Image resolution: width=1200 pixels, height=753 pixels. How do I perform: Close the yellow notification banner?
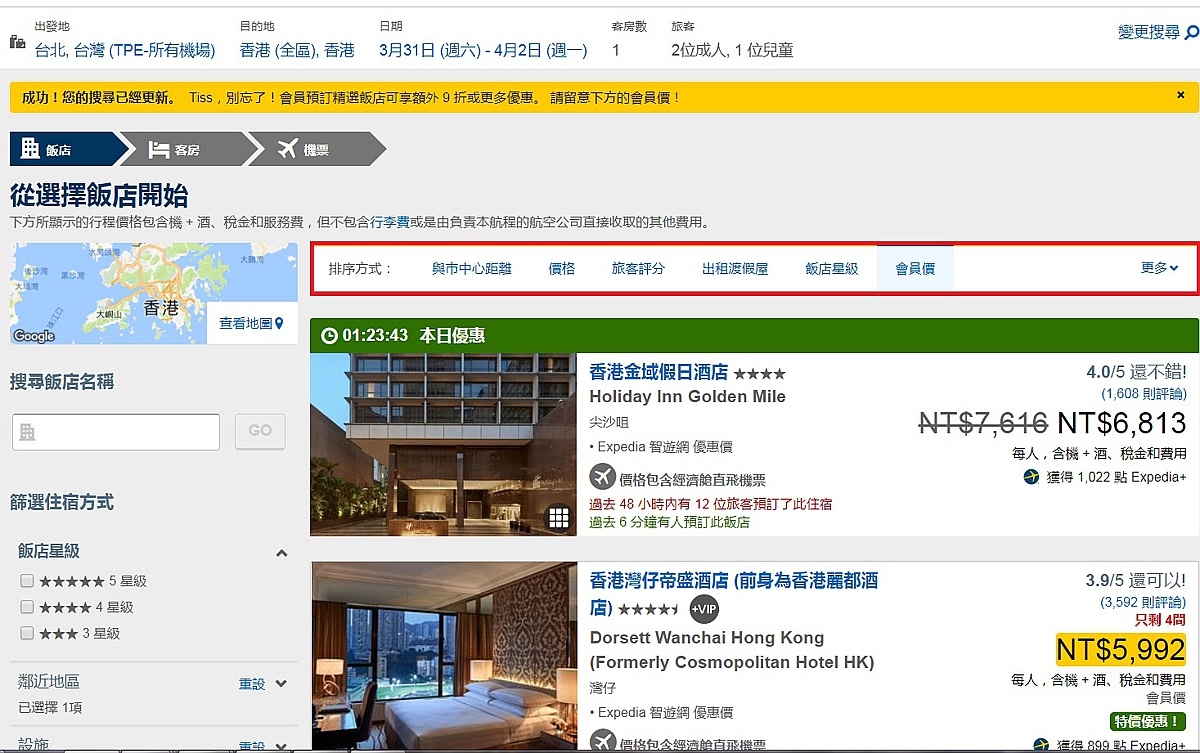click(1180, 96)
